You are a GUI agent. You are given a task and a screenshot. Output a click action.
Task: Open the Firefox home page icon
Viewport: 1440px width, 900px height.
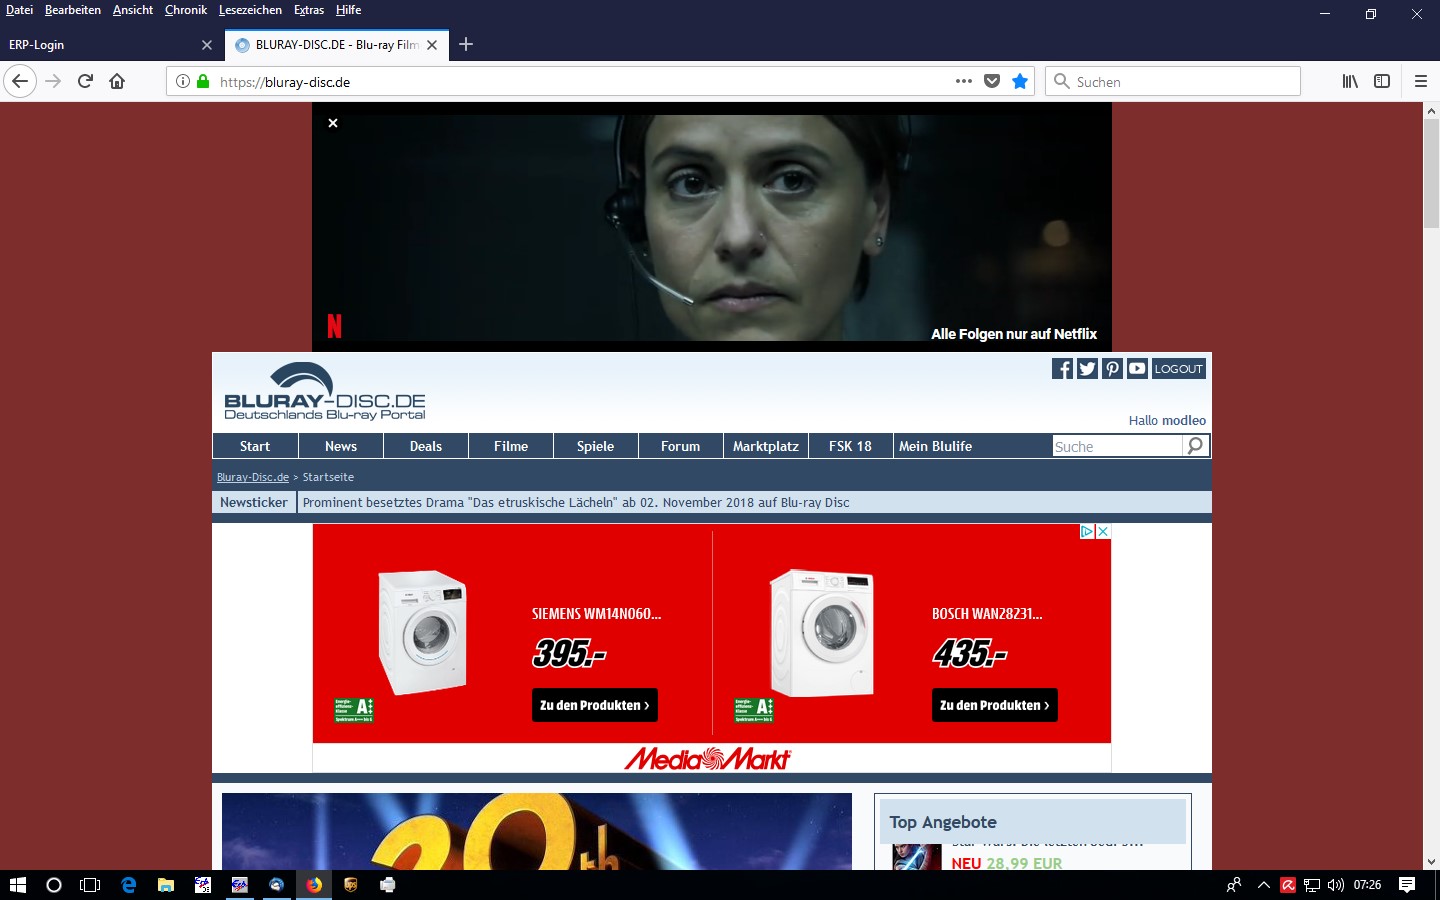pos(117,81)
